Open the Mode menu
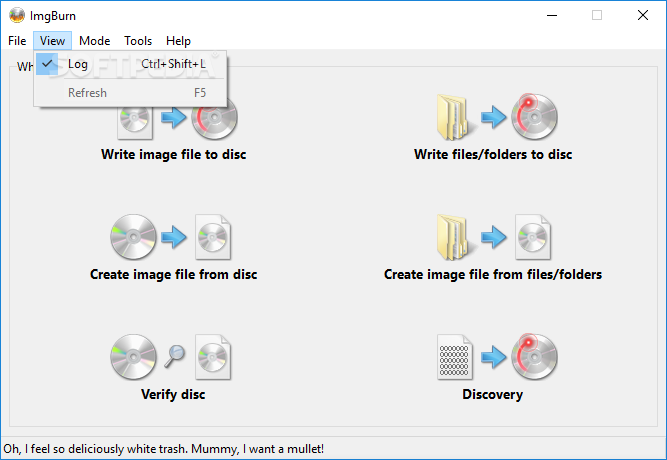The width and height of the screenshot is (667, 460). 94,41
